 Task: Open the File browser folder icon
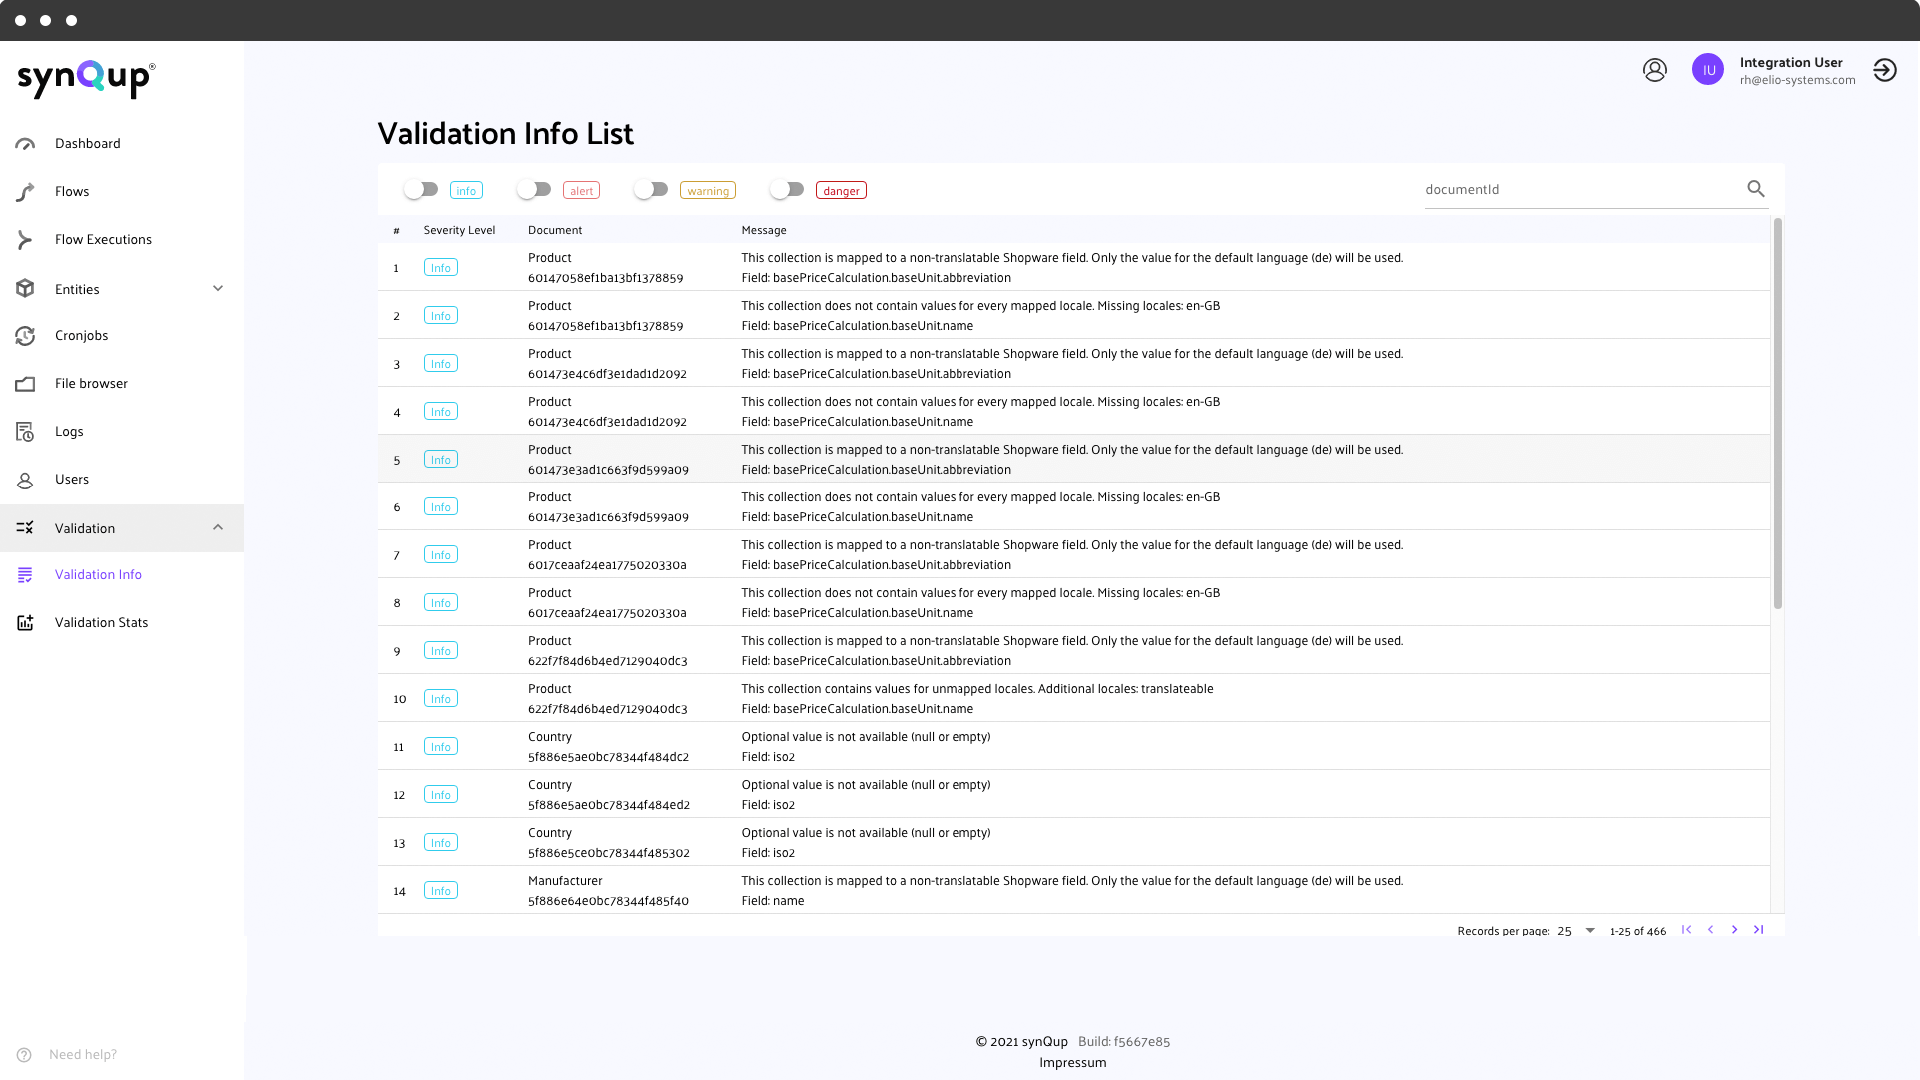pyautogui.click(x=26, y=384)
